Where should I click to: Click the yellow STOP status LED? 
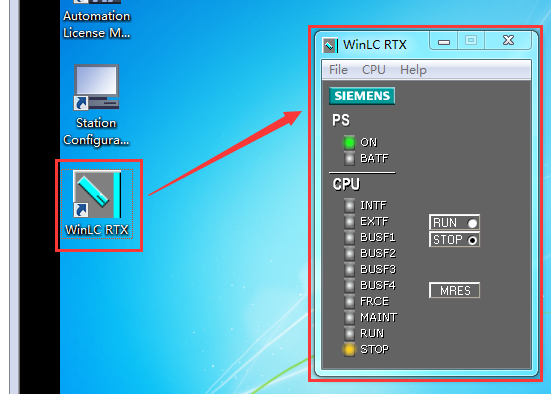click(349, 349)
